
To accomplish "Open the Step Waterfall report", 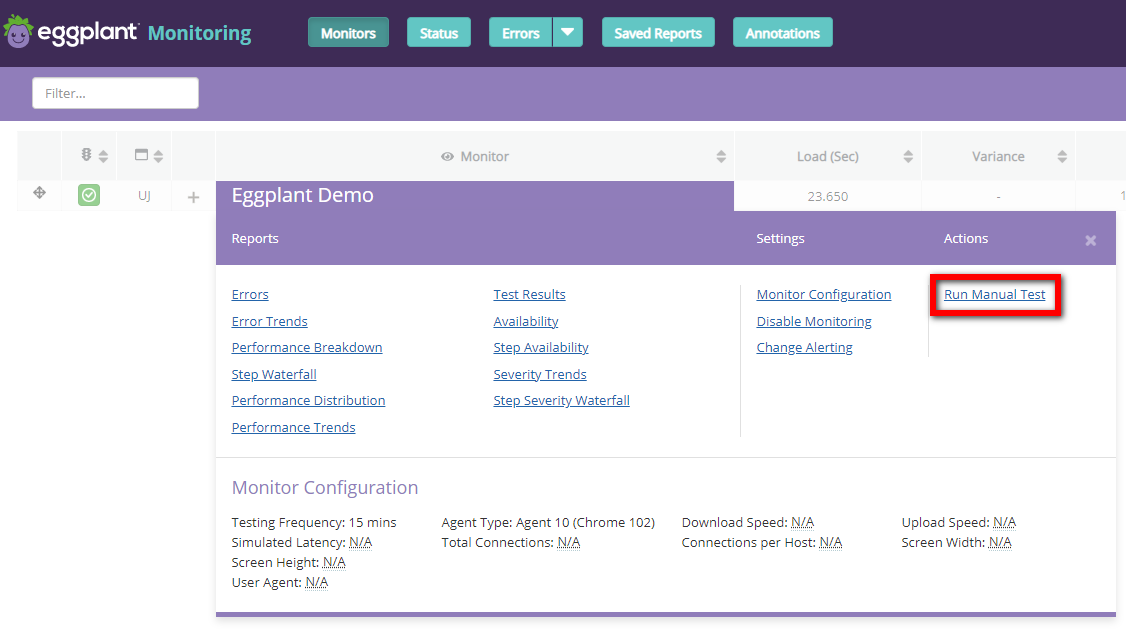I will (x=274, y=374).
